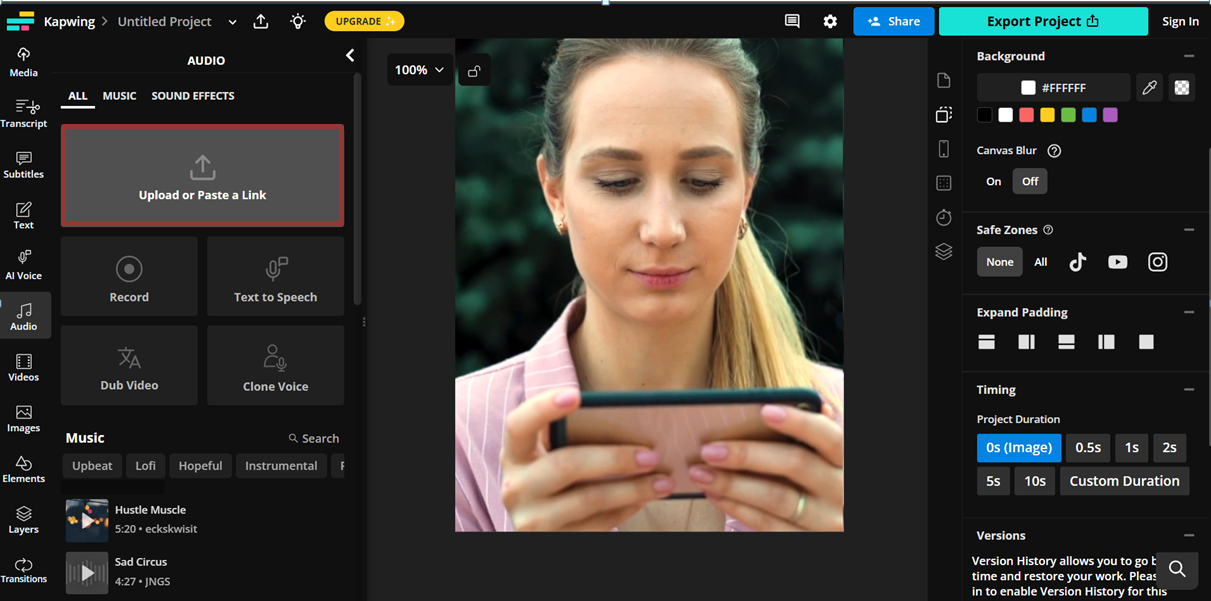This screenshot has width=1211, height=601.
Task: Show the TikTok safe zone
Action: tap(1077, 262)
